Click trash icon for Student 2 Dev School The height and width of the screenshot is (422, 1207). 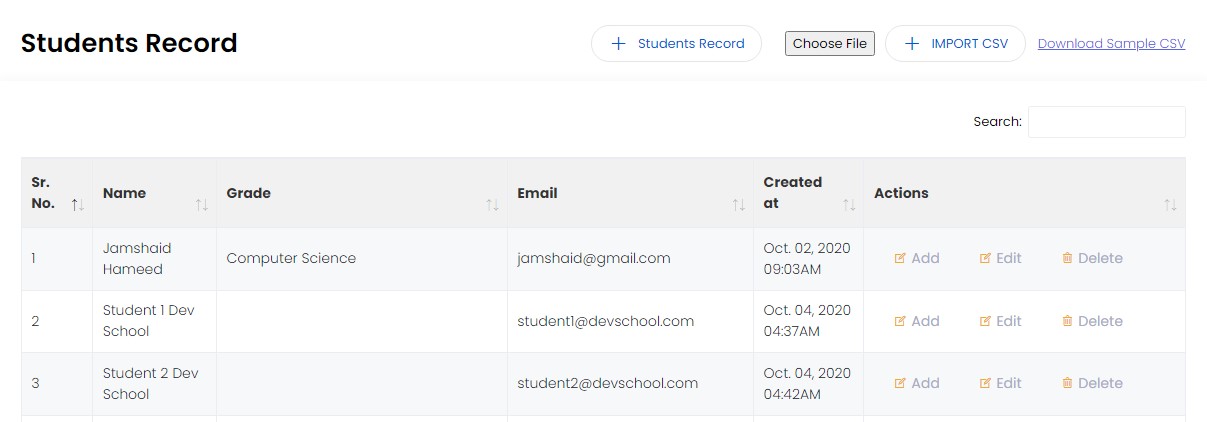(1067, 383)
